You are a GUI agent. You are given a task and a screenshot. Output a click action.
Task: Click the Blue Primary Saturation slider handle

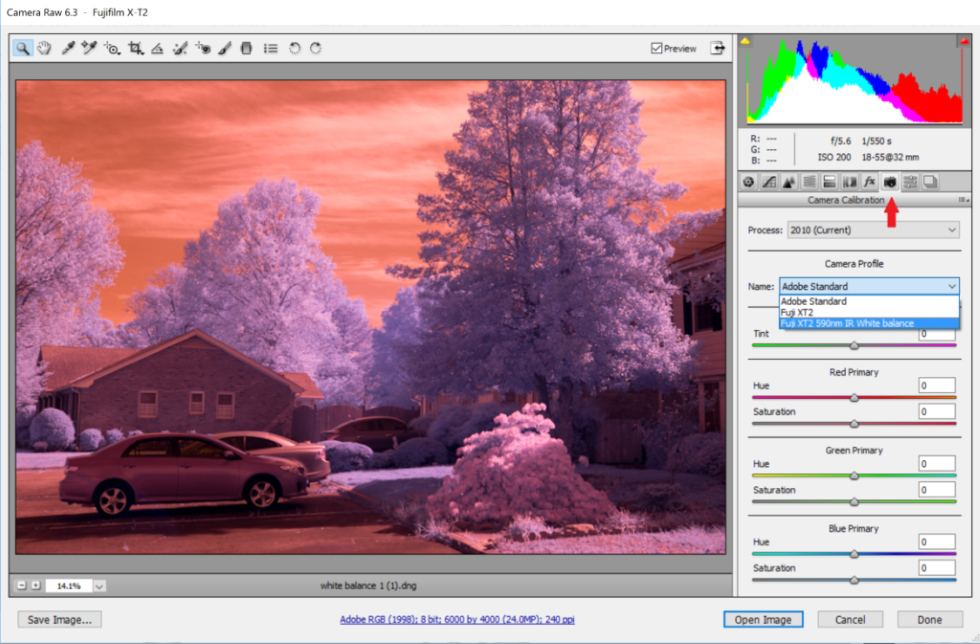click(854, 580)
